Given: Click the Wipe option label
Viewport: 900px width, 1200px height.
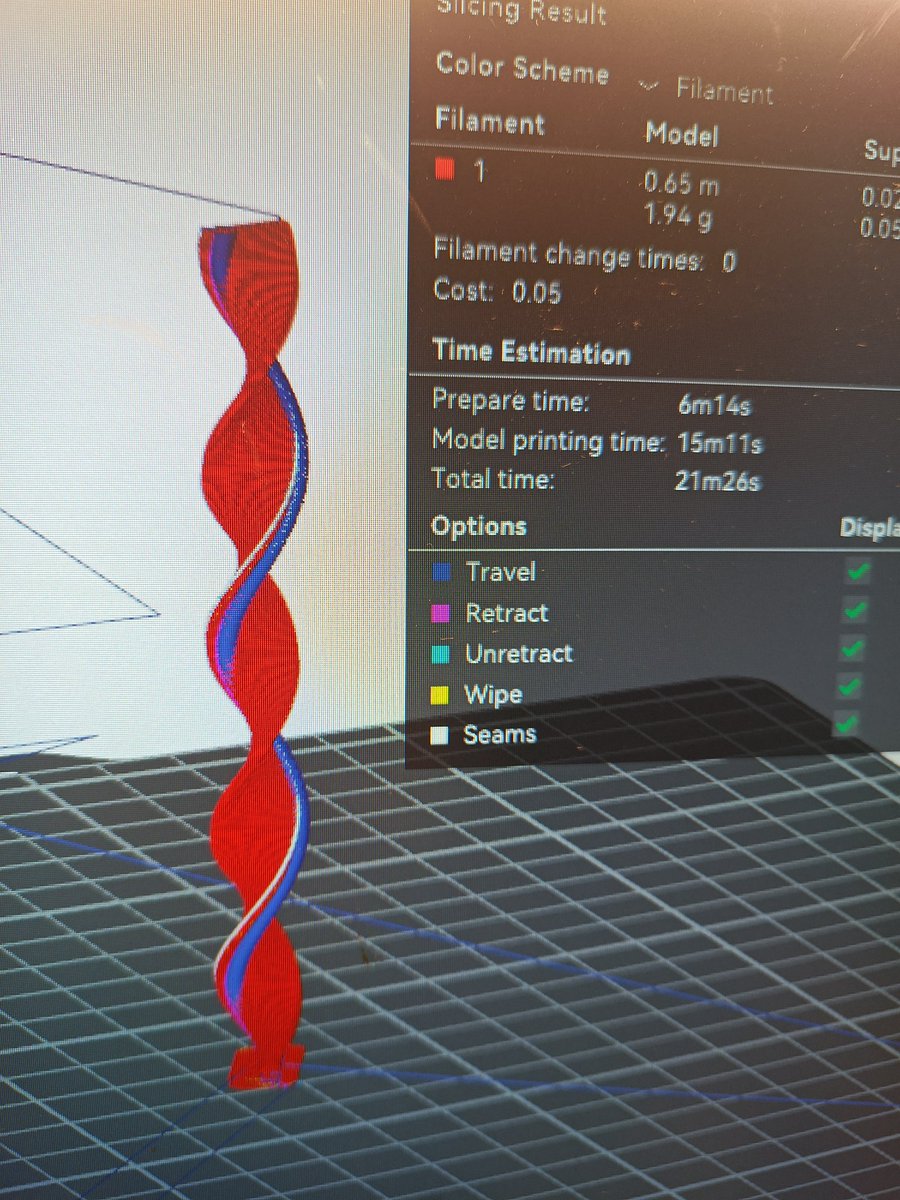Looking at the screenshot, I should pyautogui.click(x=494, y=695).
